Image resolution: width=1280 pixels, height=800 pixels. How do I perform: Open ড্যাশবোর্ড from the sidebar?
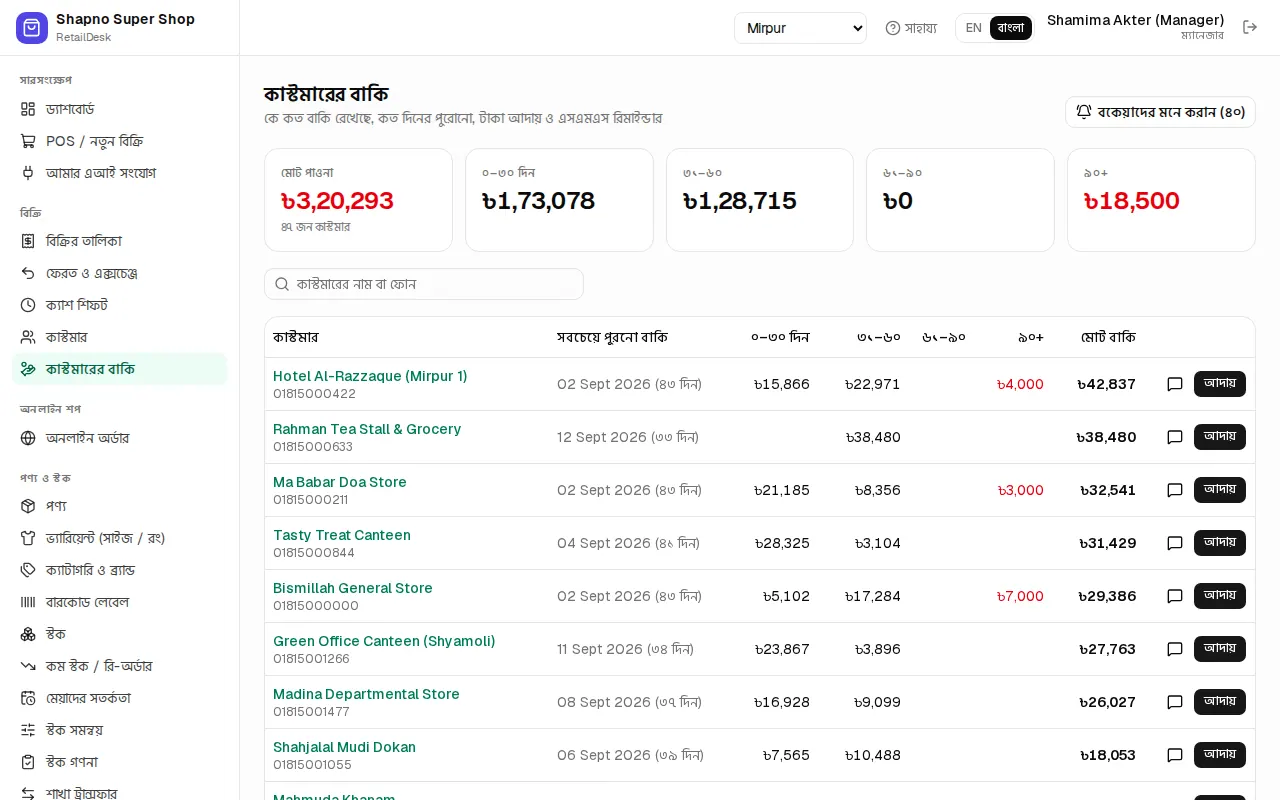(119, 109)
